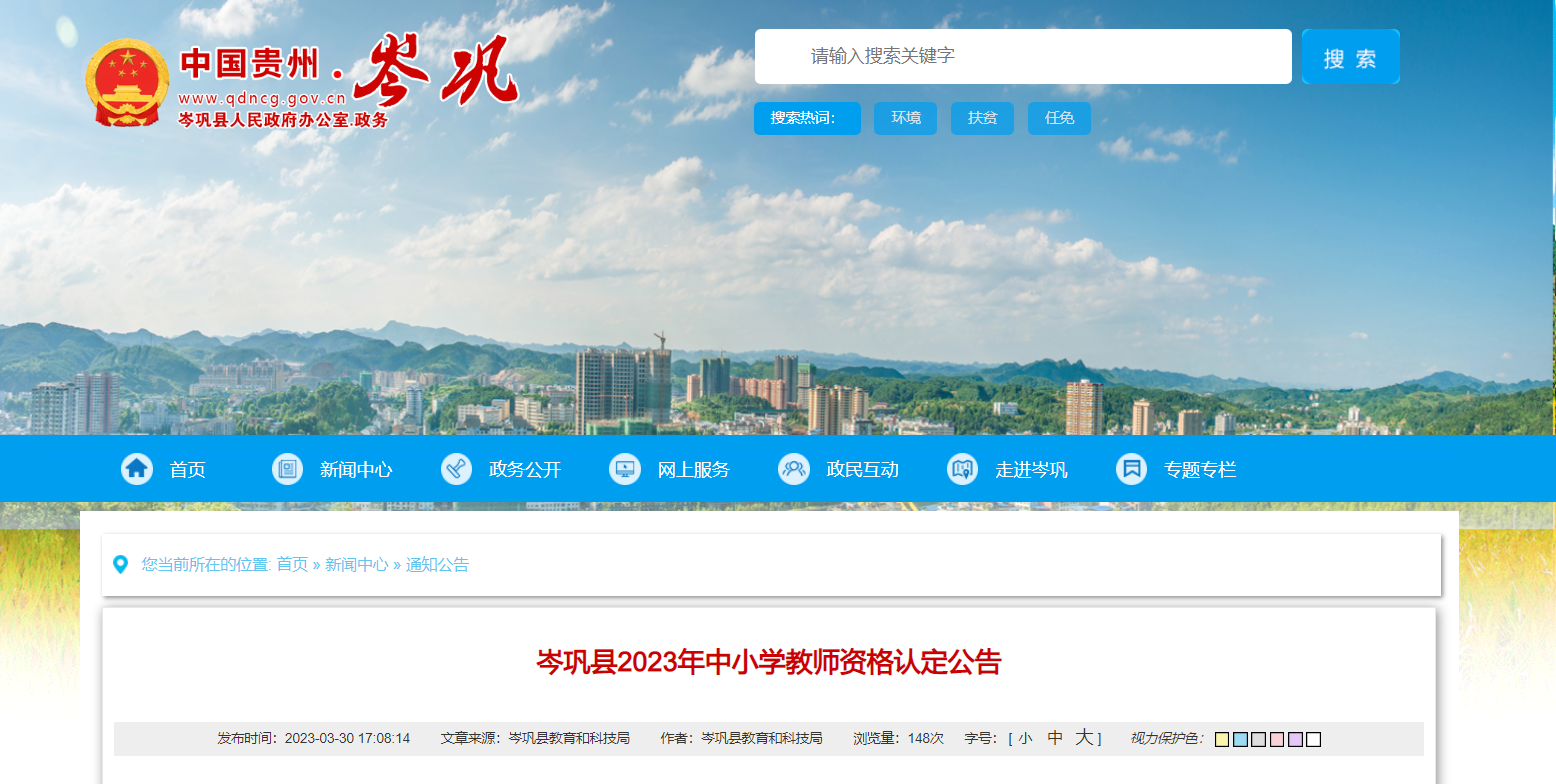The image size is (1556, 784).
Task: Click the 新闻中心 breadcrumb link
Action: [x=356, y=565]
